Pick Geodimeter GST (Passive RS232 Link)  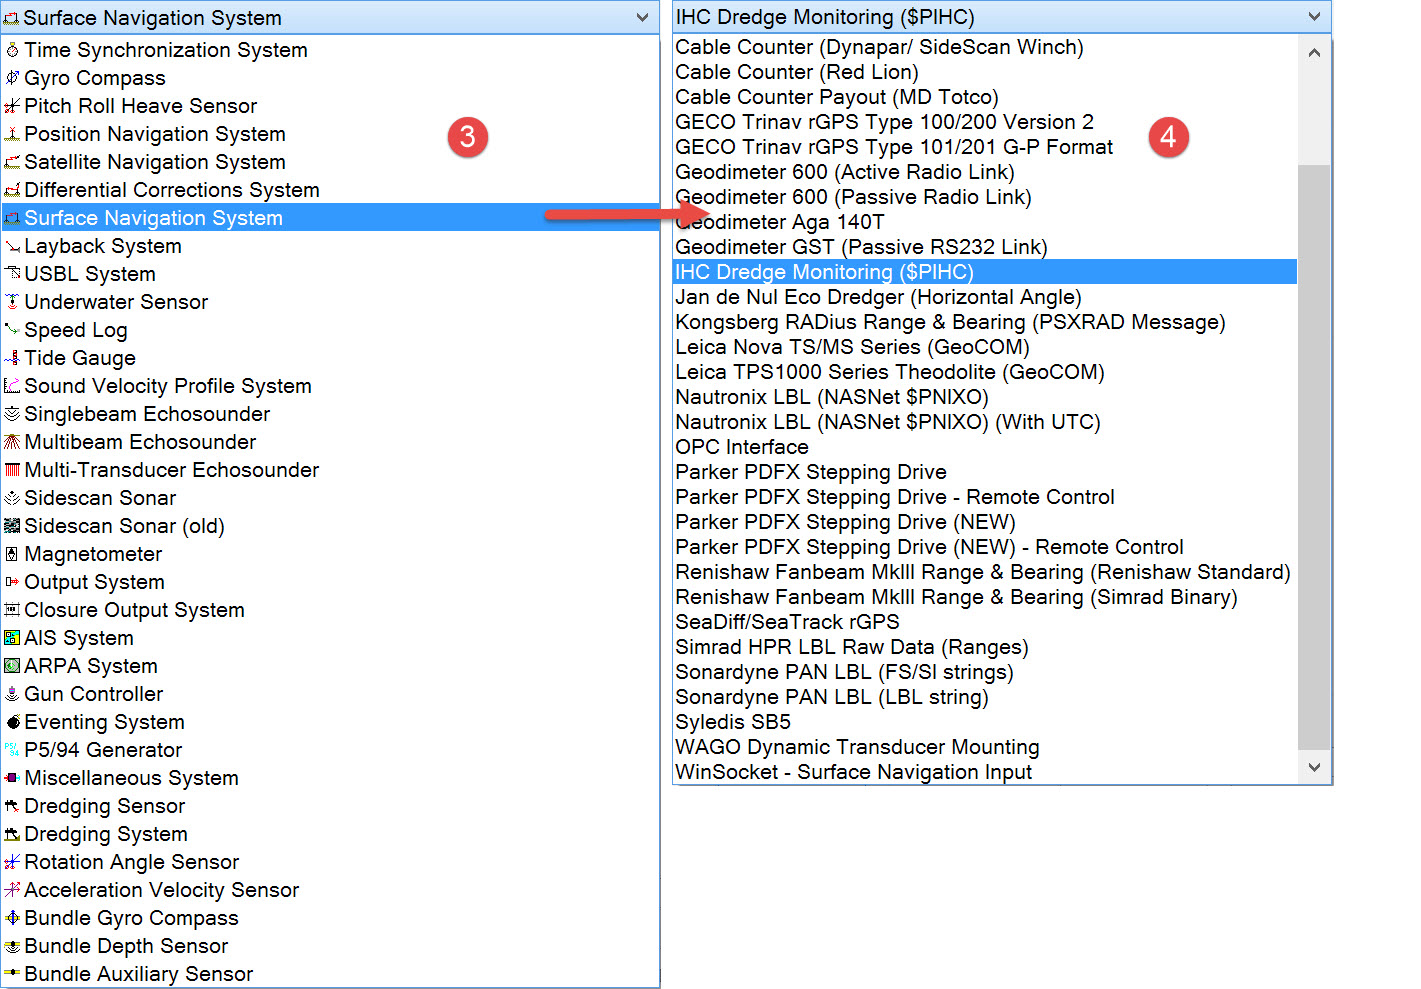pos(861,247)
